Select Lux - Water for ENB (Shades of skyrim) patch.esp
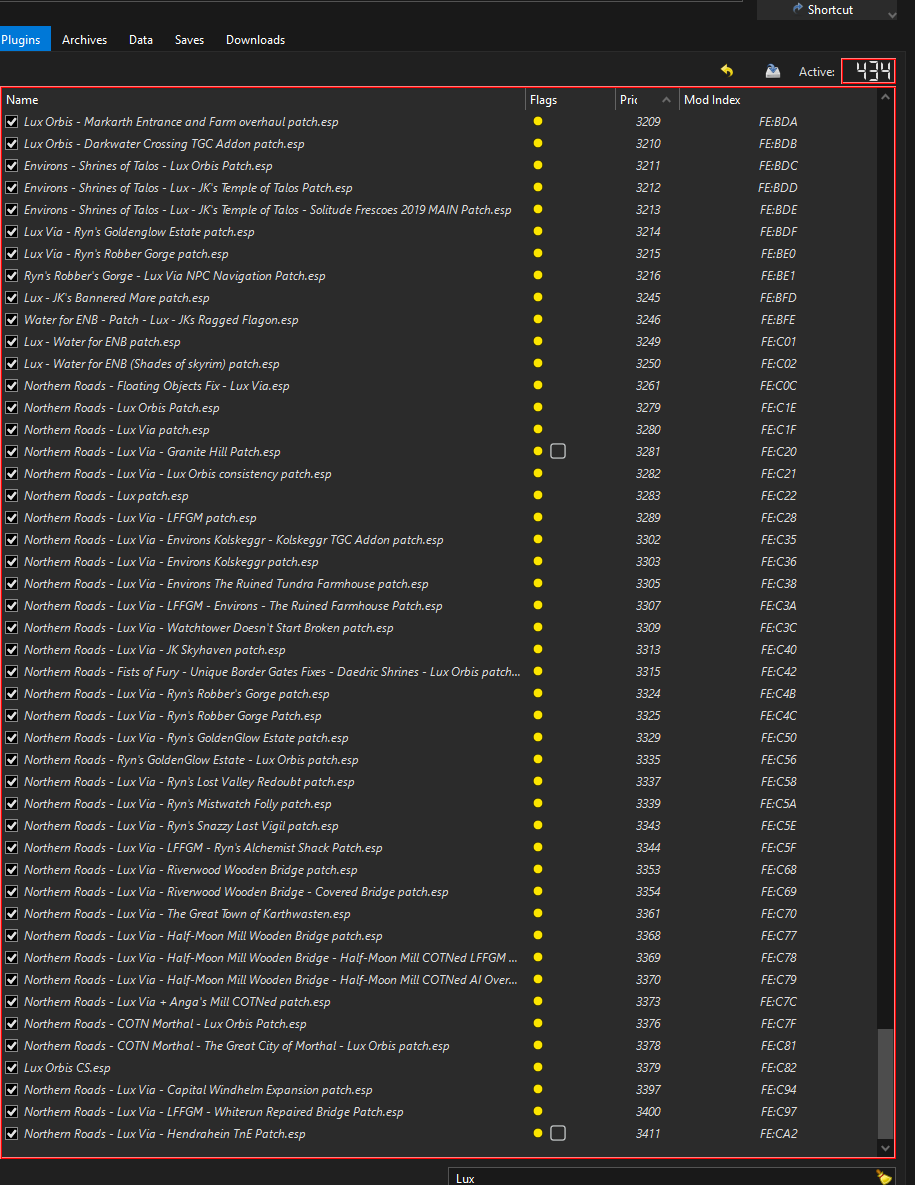The width and height of the screenshot is (915, 1185). click(x=151, y=364)
